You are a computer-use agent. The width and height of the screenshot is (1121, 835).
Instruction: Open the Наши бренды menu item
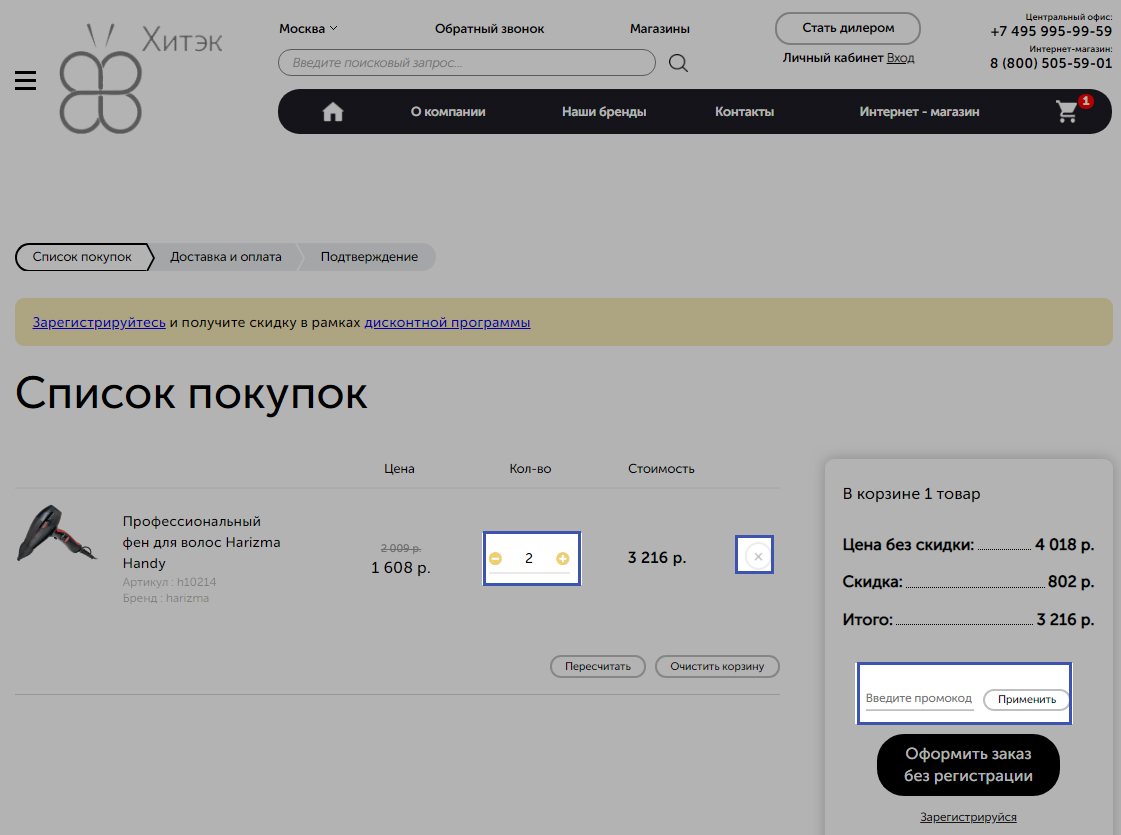click(604, 112)
